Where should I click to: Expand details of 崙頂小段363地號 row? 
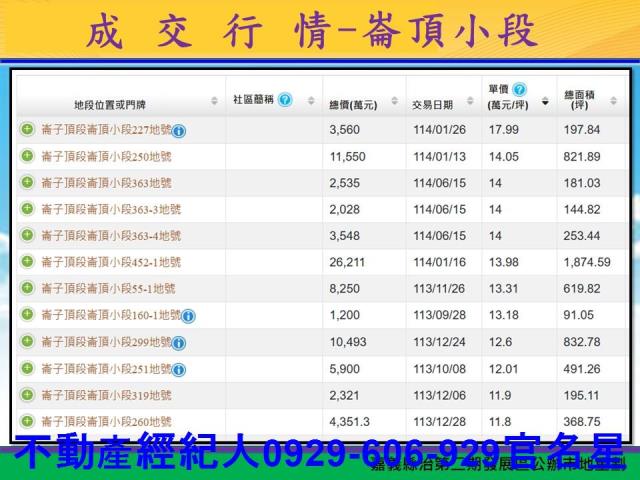(27, 182)
